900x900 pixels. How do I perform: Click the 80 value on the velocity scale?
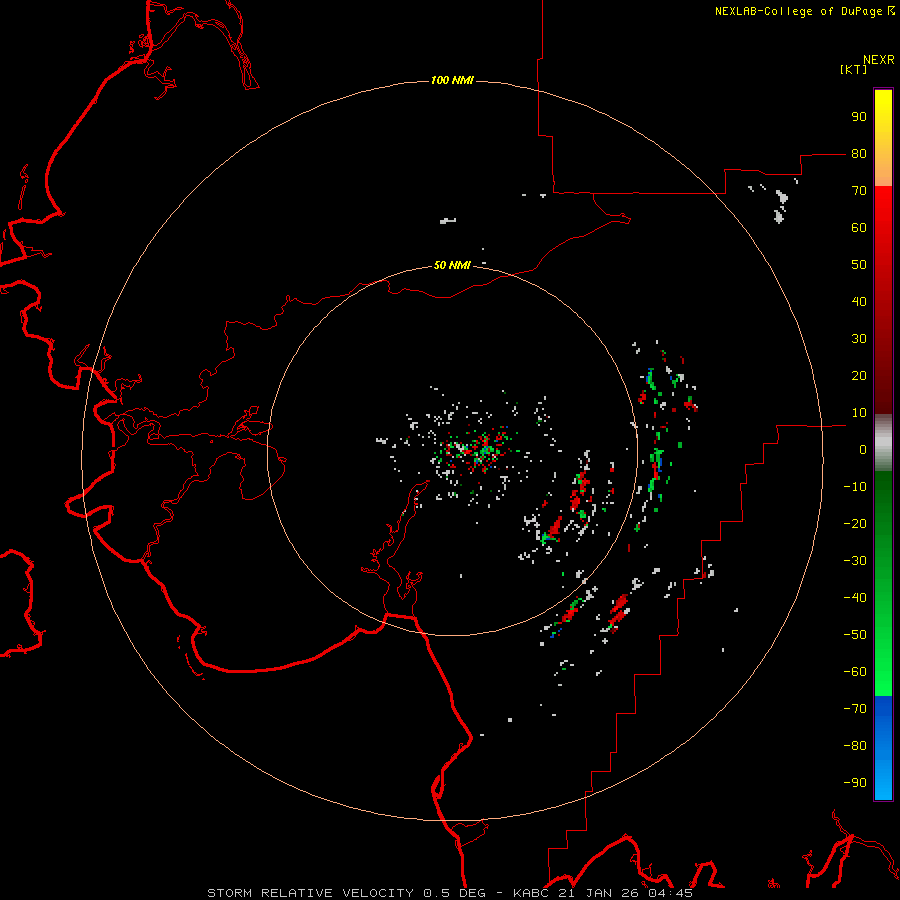point(859,154)
